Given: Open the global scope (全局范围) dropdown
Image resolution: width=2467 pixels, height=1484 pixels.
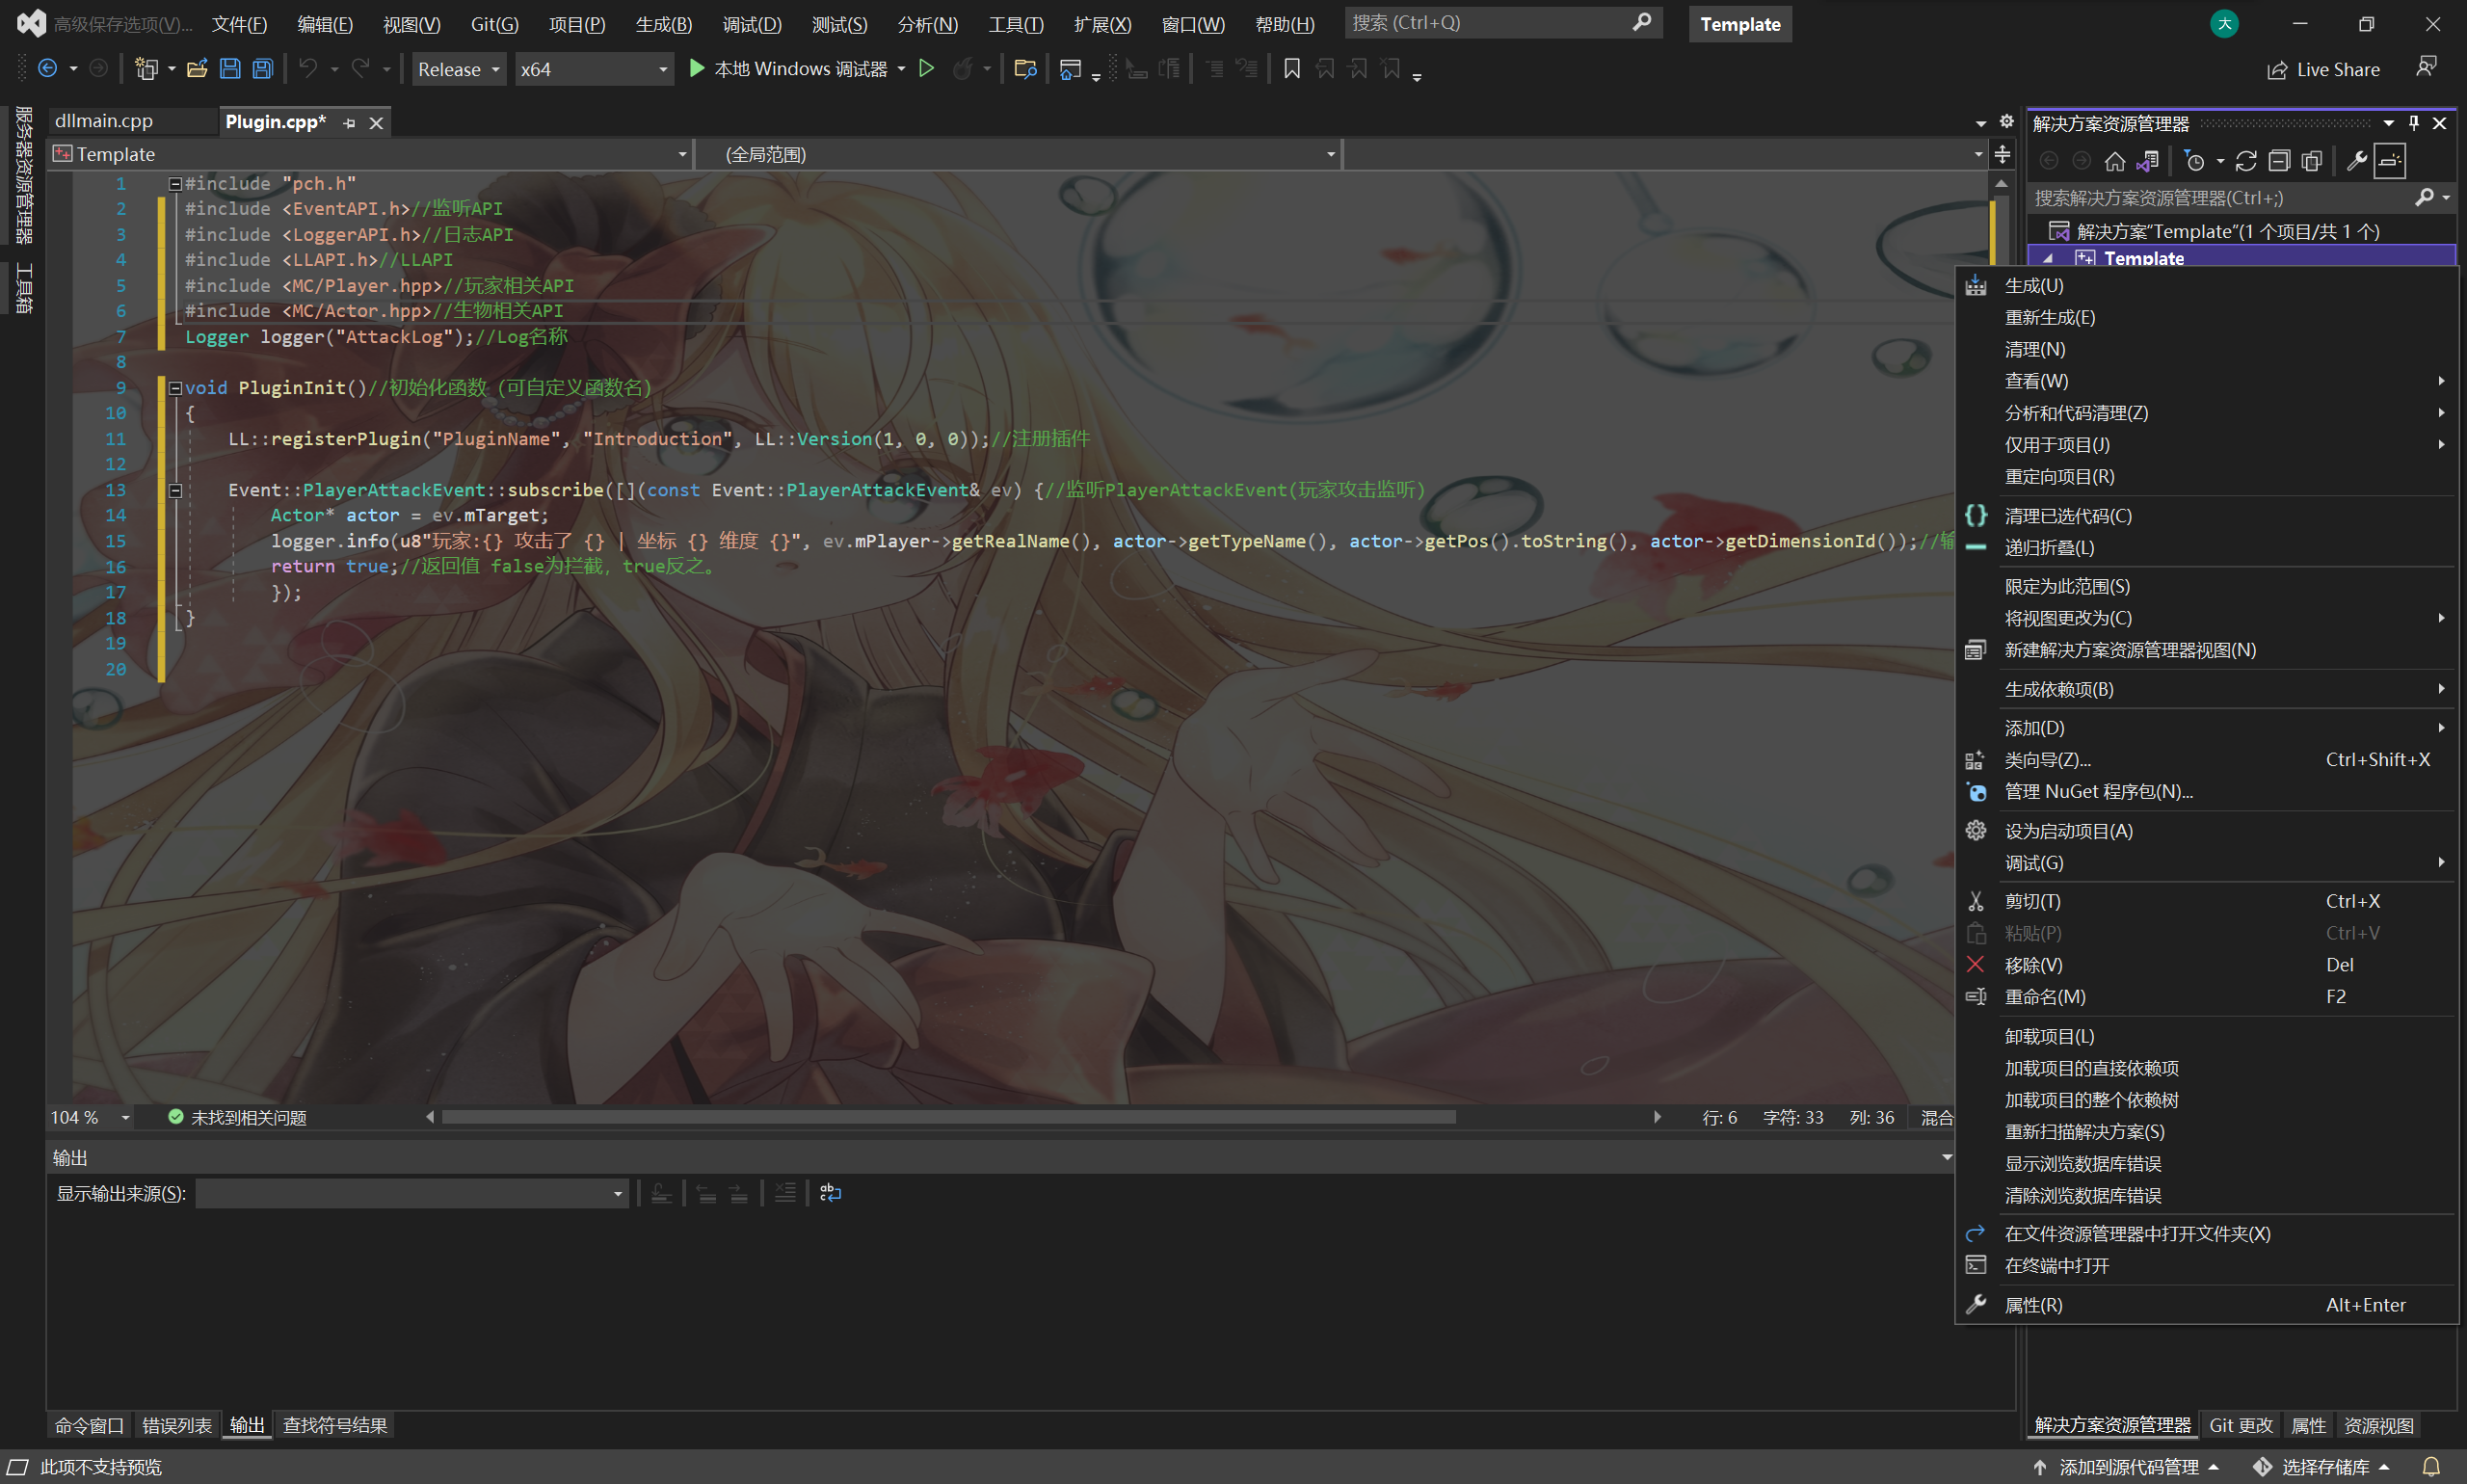Looking at the screenshot, I should click(x=1017, y=154).
